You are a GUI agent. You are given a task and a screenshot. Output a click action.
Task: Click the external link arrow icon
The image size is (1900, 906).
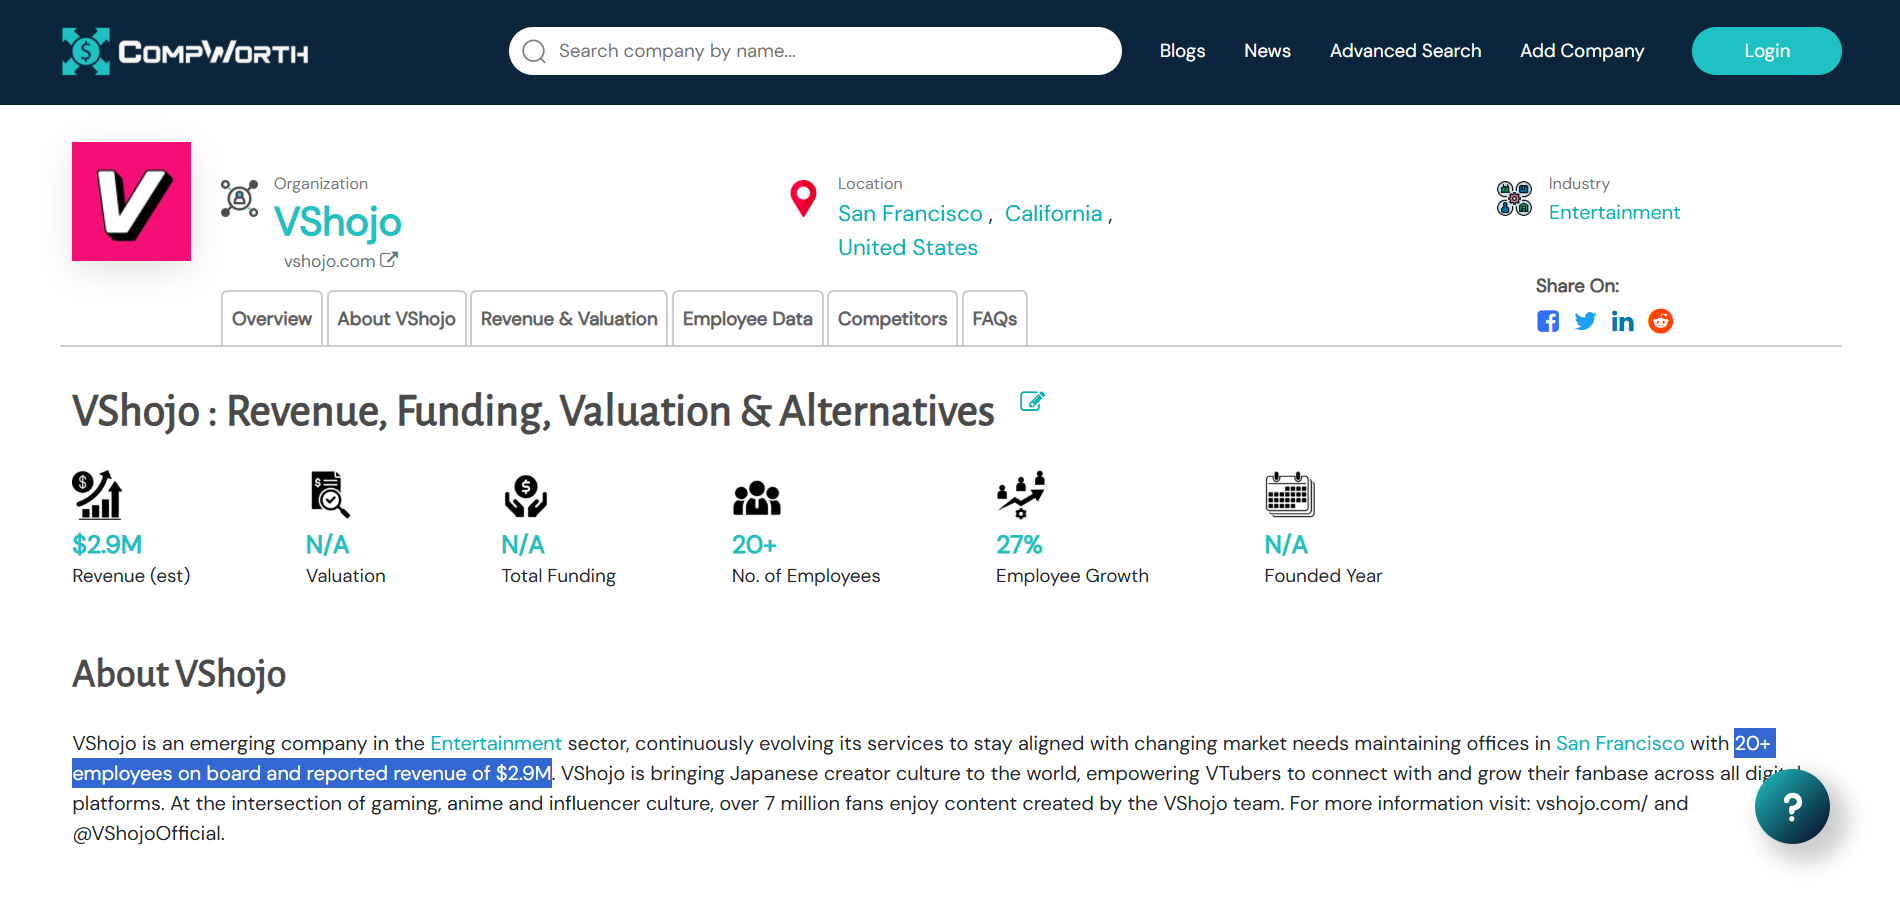pyautogui.click(x=389, y=260)
